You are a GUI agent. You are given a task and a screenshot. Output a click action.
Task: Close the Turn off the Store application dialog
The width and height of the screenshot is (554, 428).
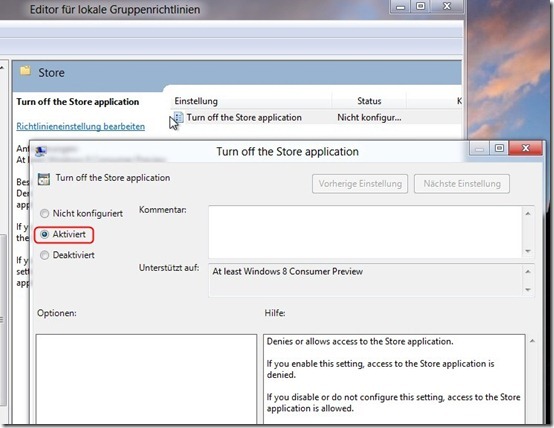click(525, 148)
